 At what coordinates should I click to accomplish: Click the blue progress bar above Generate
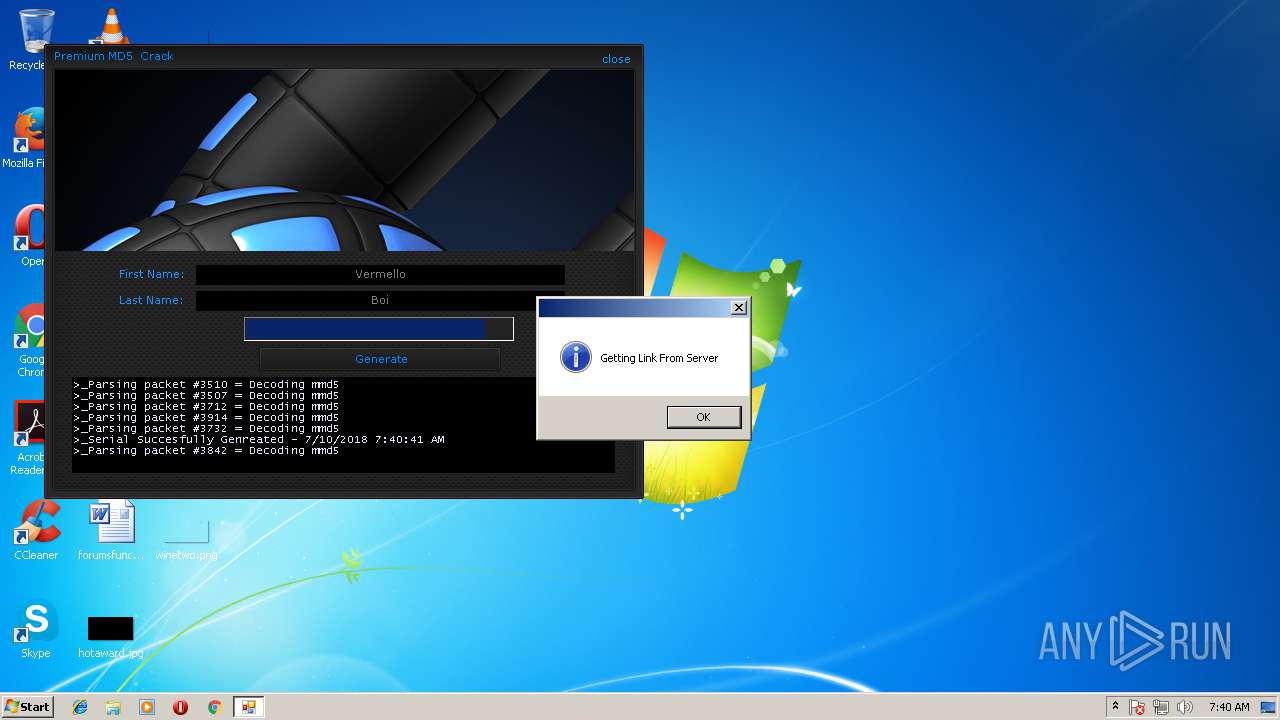point(379,329)
